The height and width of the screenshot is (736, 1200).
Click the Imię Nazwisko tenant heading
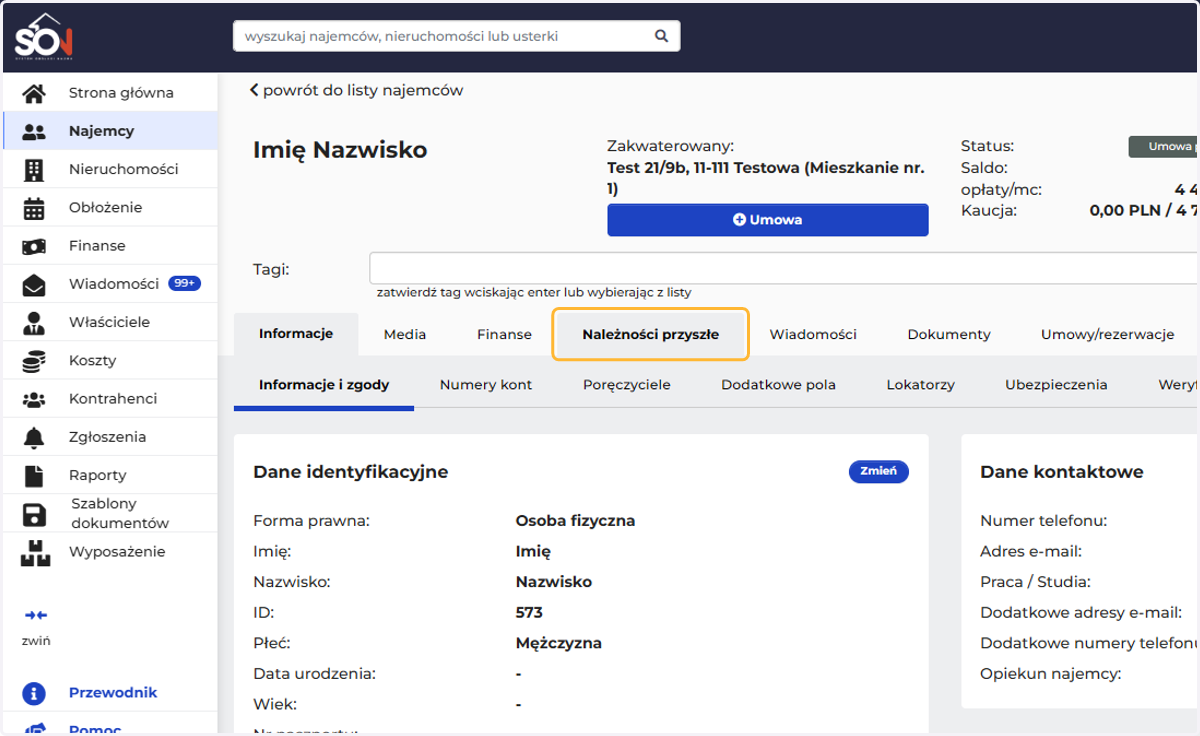click(x=340, y=150)
